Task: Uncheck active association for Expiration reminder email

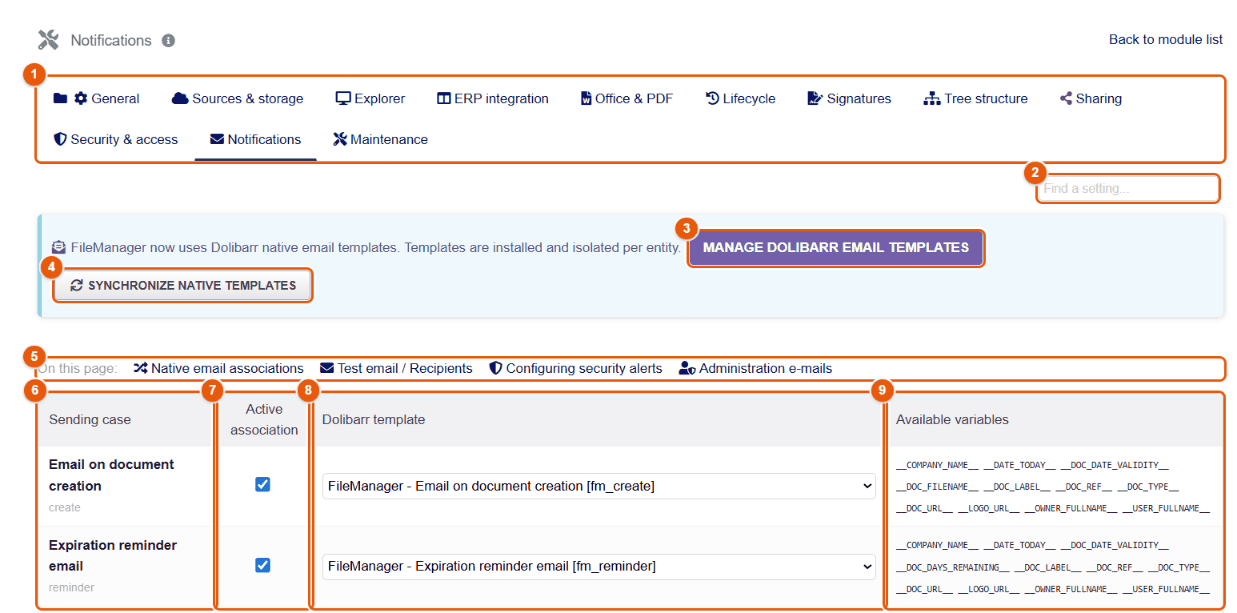Action: click(263, 565)
